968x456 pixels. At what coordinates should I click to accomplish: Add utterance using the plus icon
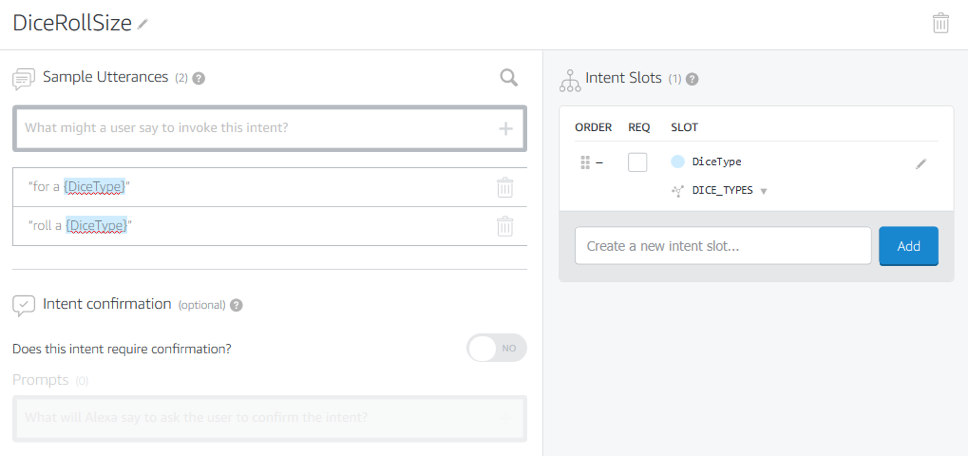(505, 128)
